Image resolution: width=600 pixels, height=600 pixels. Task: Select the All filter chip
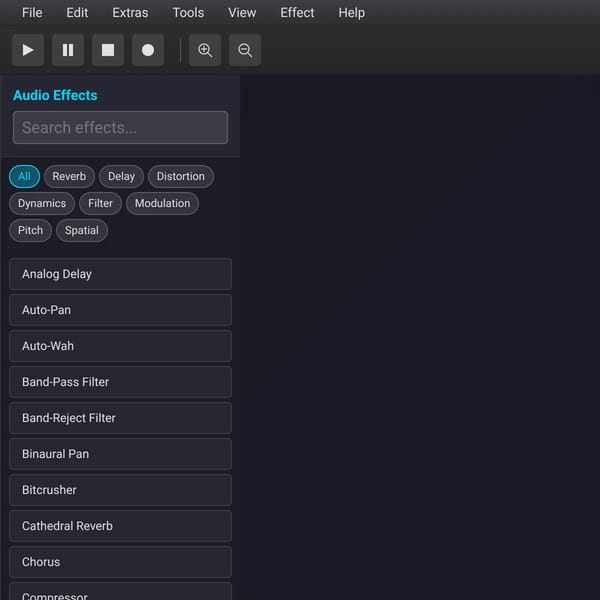(24, 176)
